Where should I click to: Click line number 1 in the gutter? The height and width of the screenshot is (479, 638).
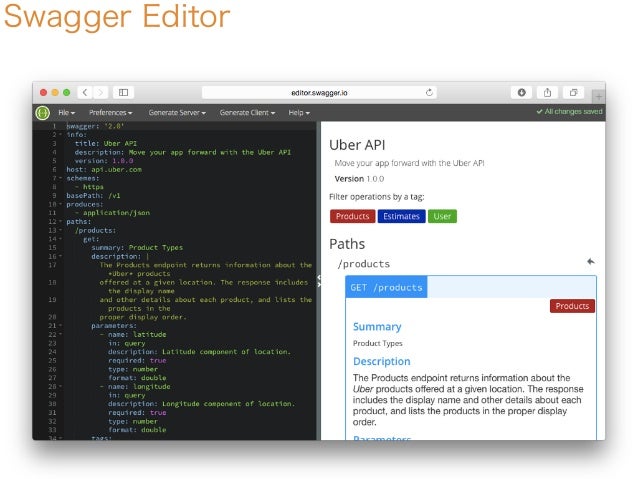(54, 126)
